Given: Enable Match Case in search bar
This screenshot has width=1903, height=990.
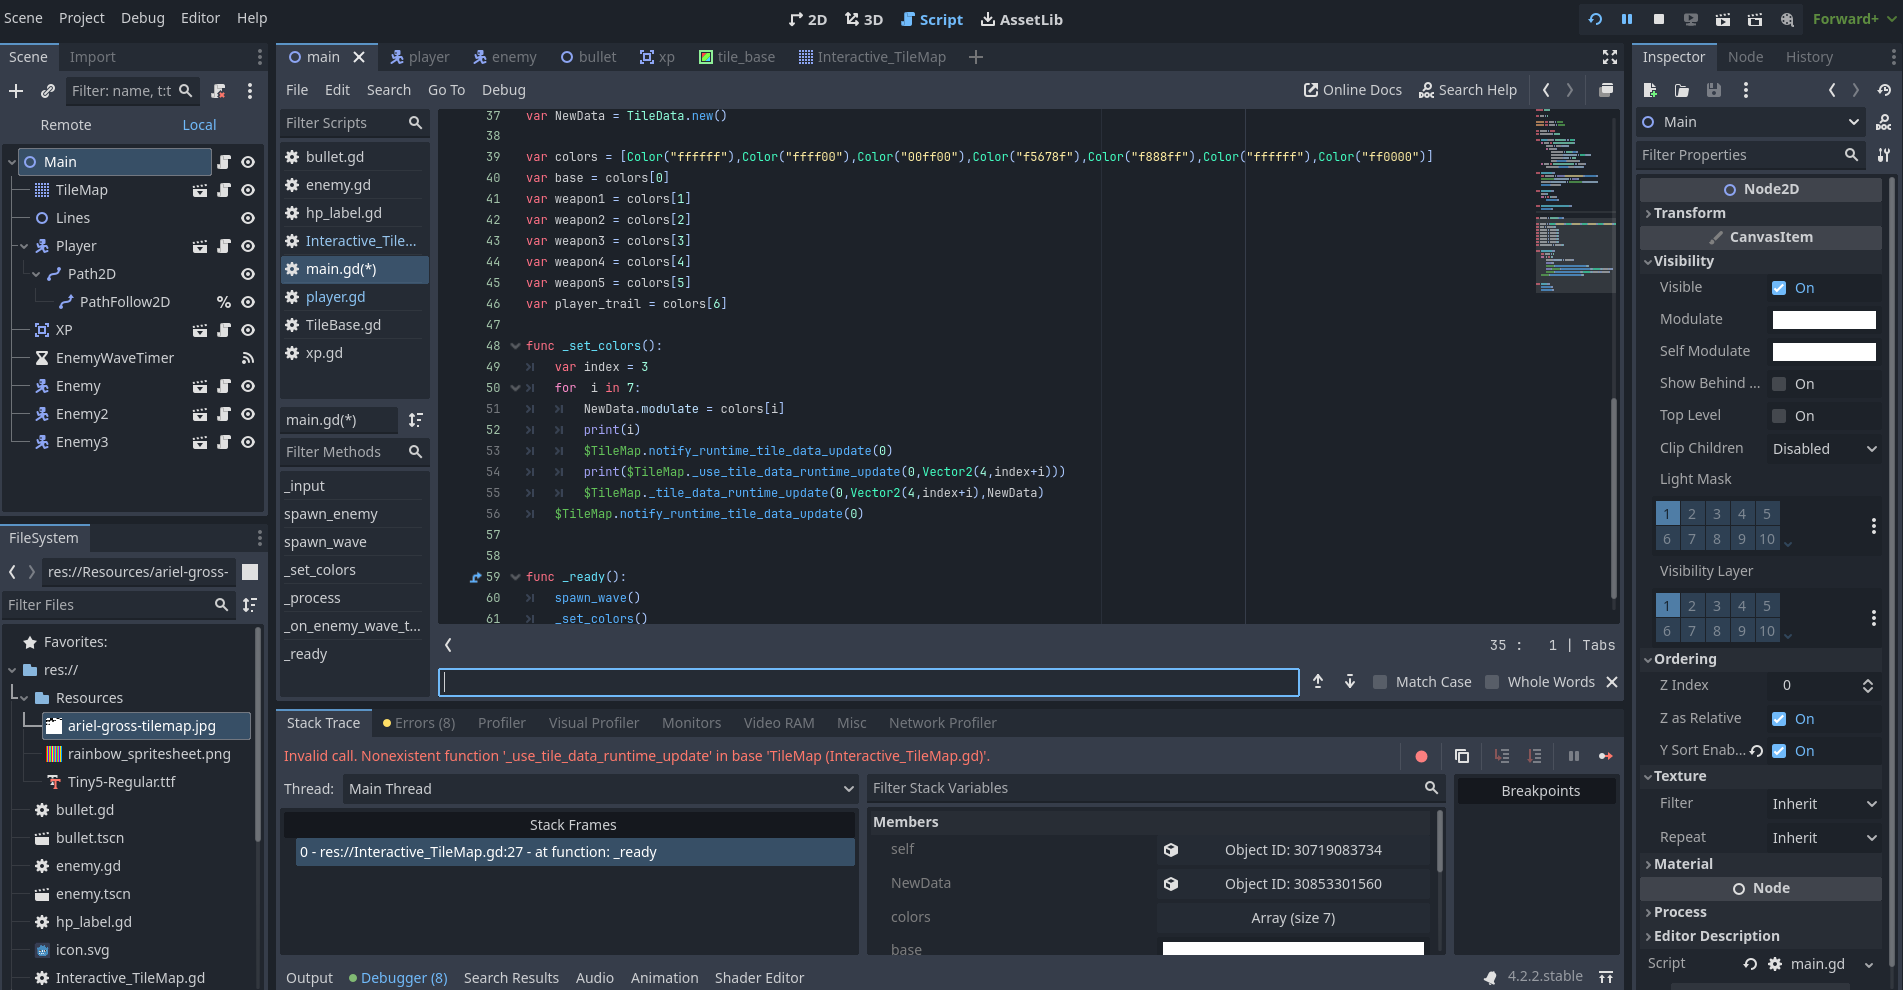Looking at the screenshot, I should pyautogui.click(x=1380, y=682).
